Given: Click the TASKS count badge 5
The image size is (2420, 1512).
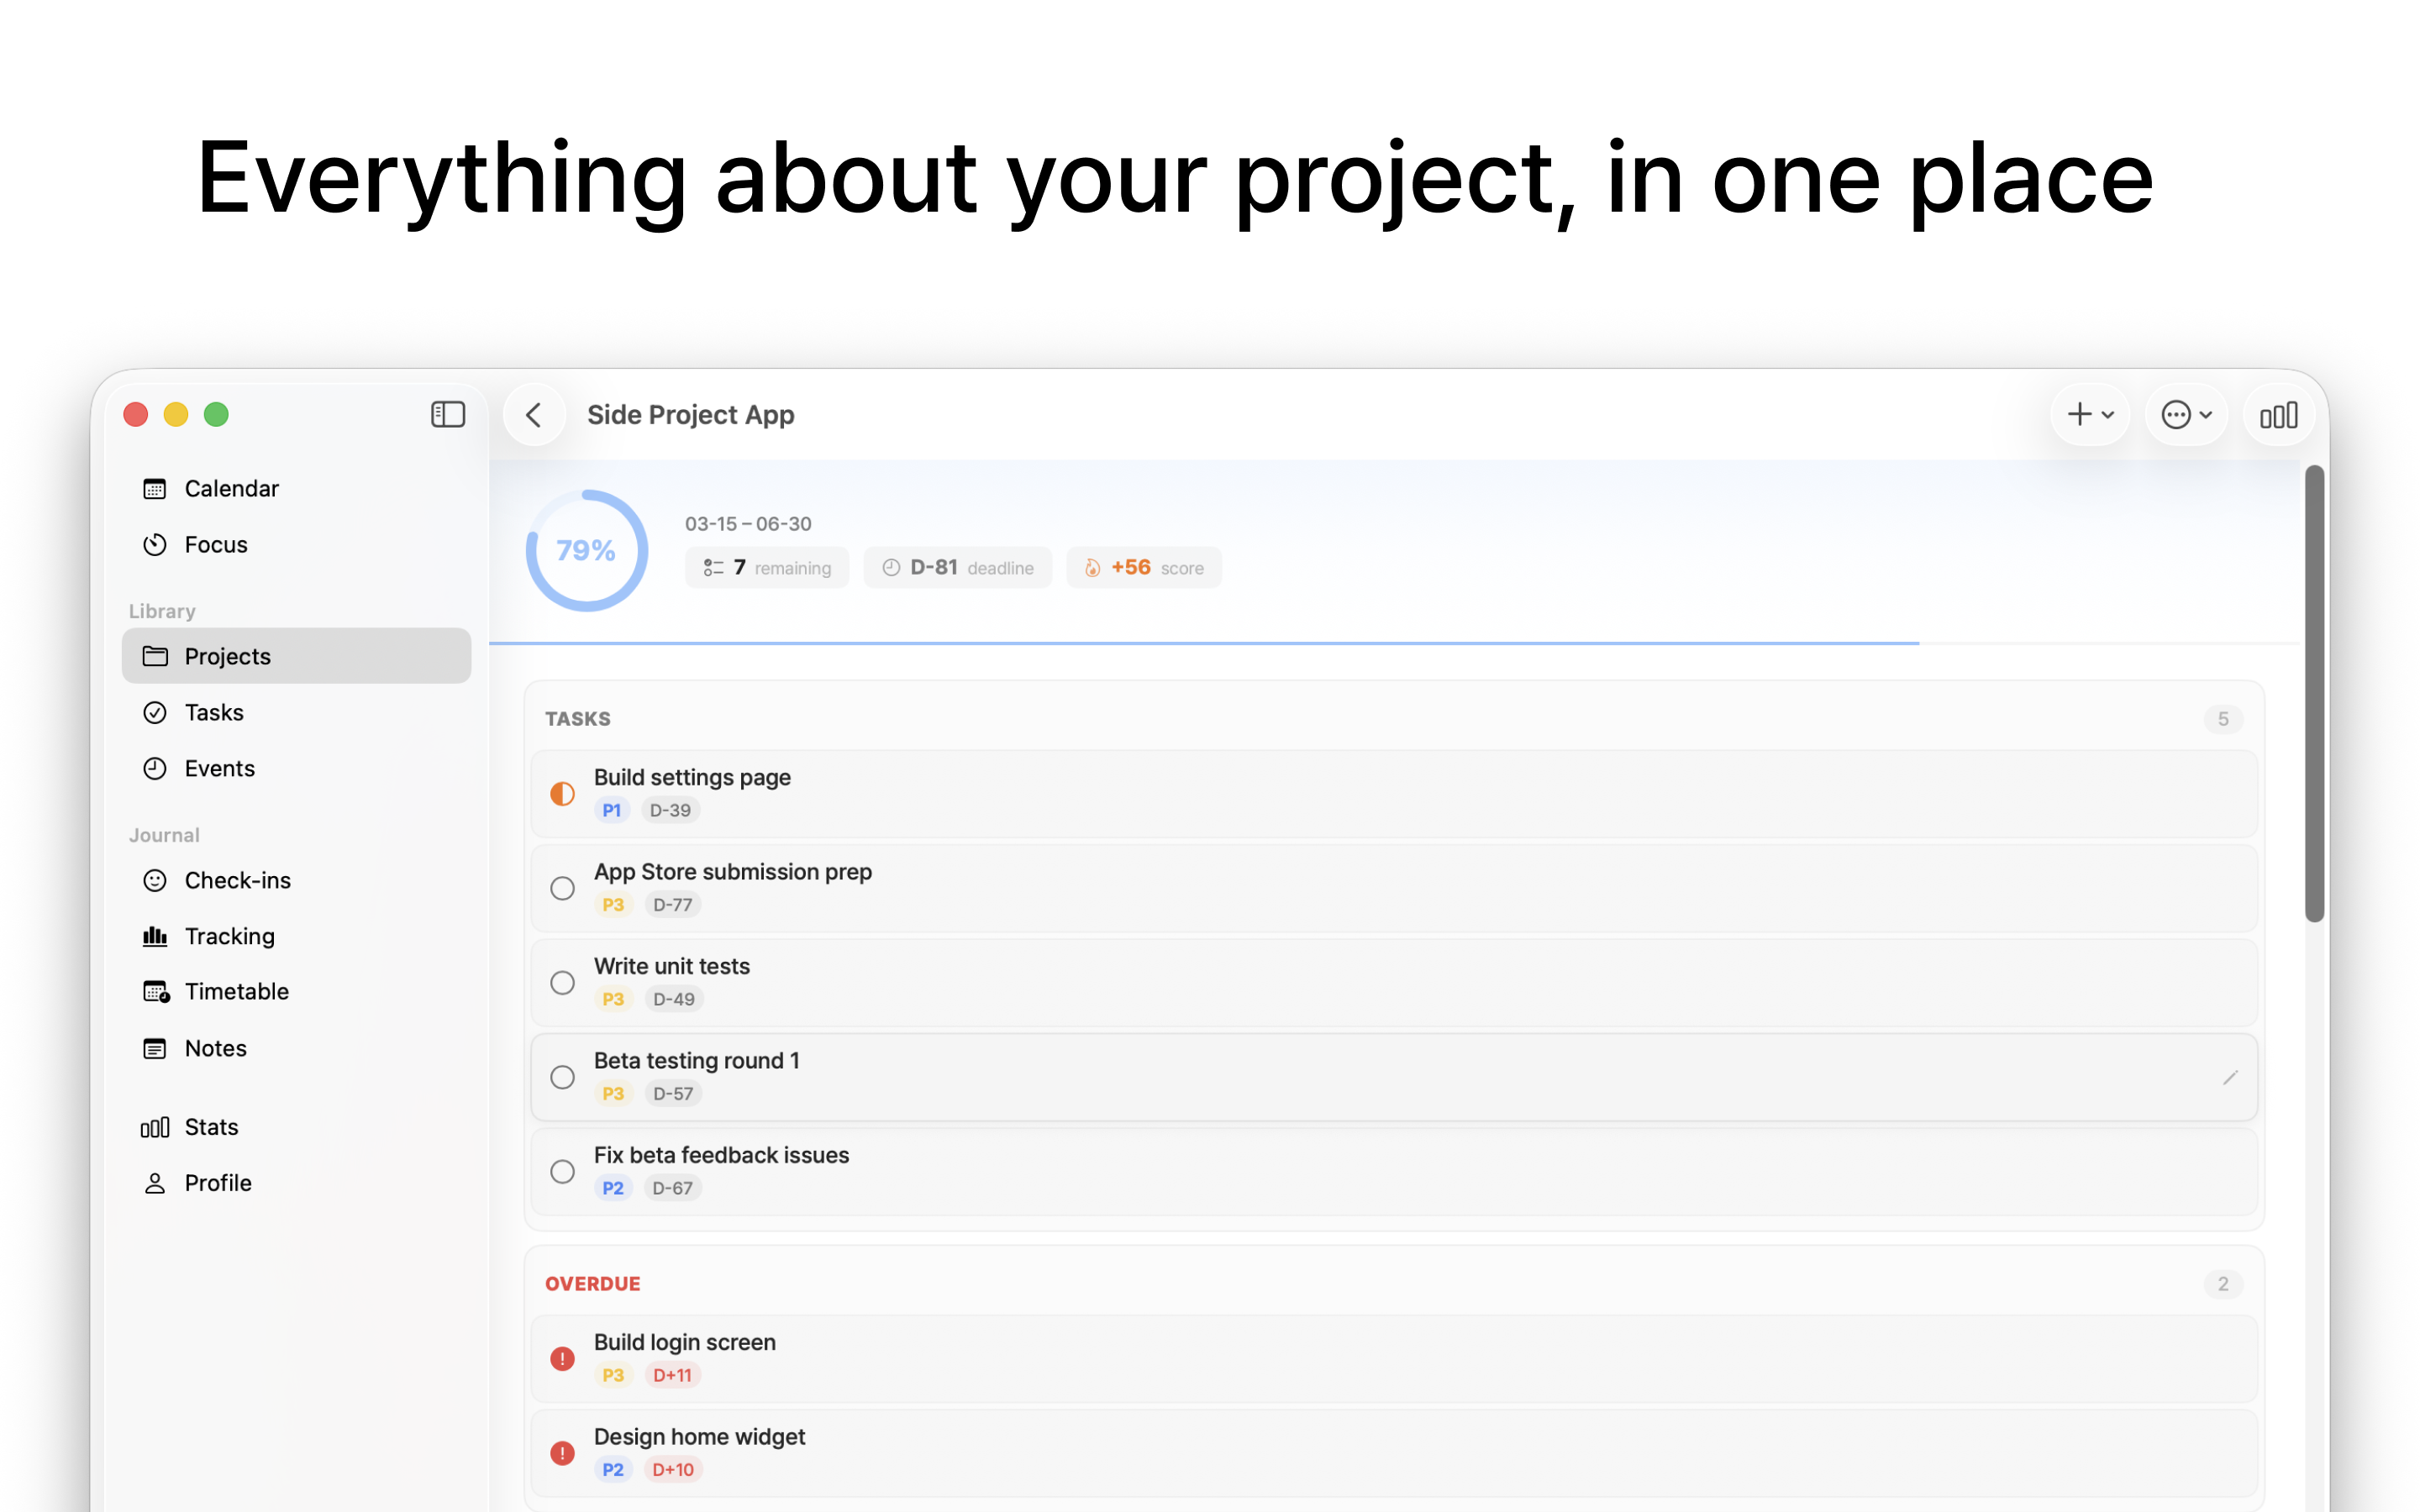Looking at the screenshot, I should click(2222, 719).
